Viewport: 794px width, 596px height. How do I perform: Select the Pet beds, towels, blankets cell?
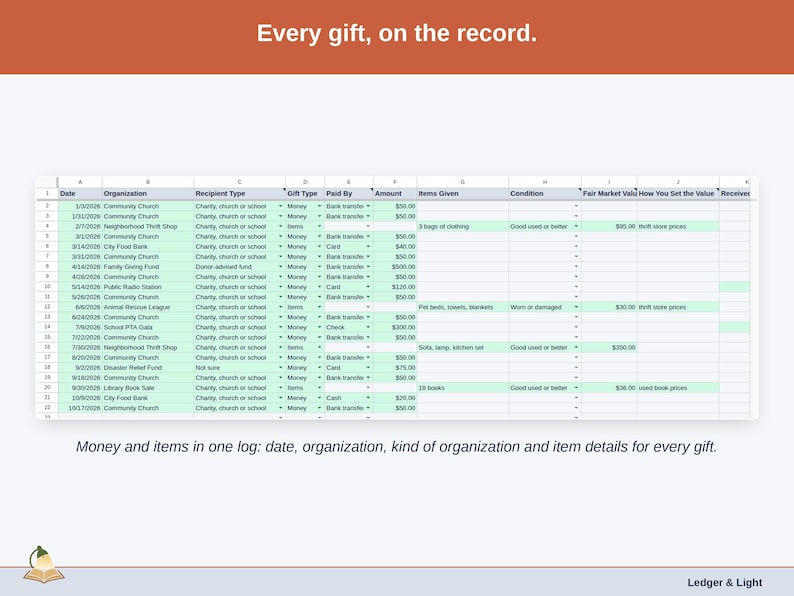pos(462,307)
